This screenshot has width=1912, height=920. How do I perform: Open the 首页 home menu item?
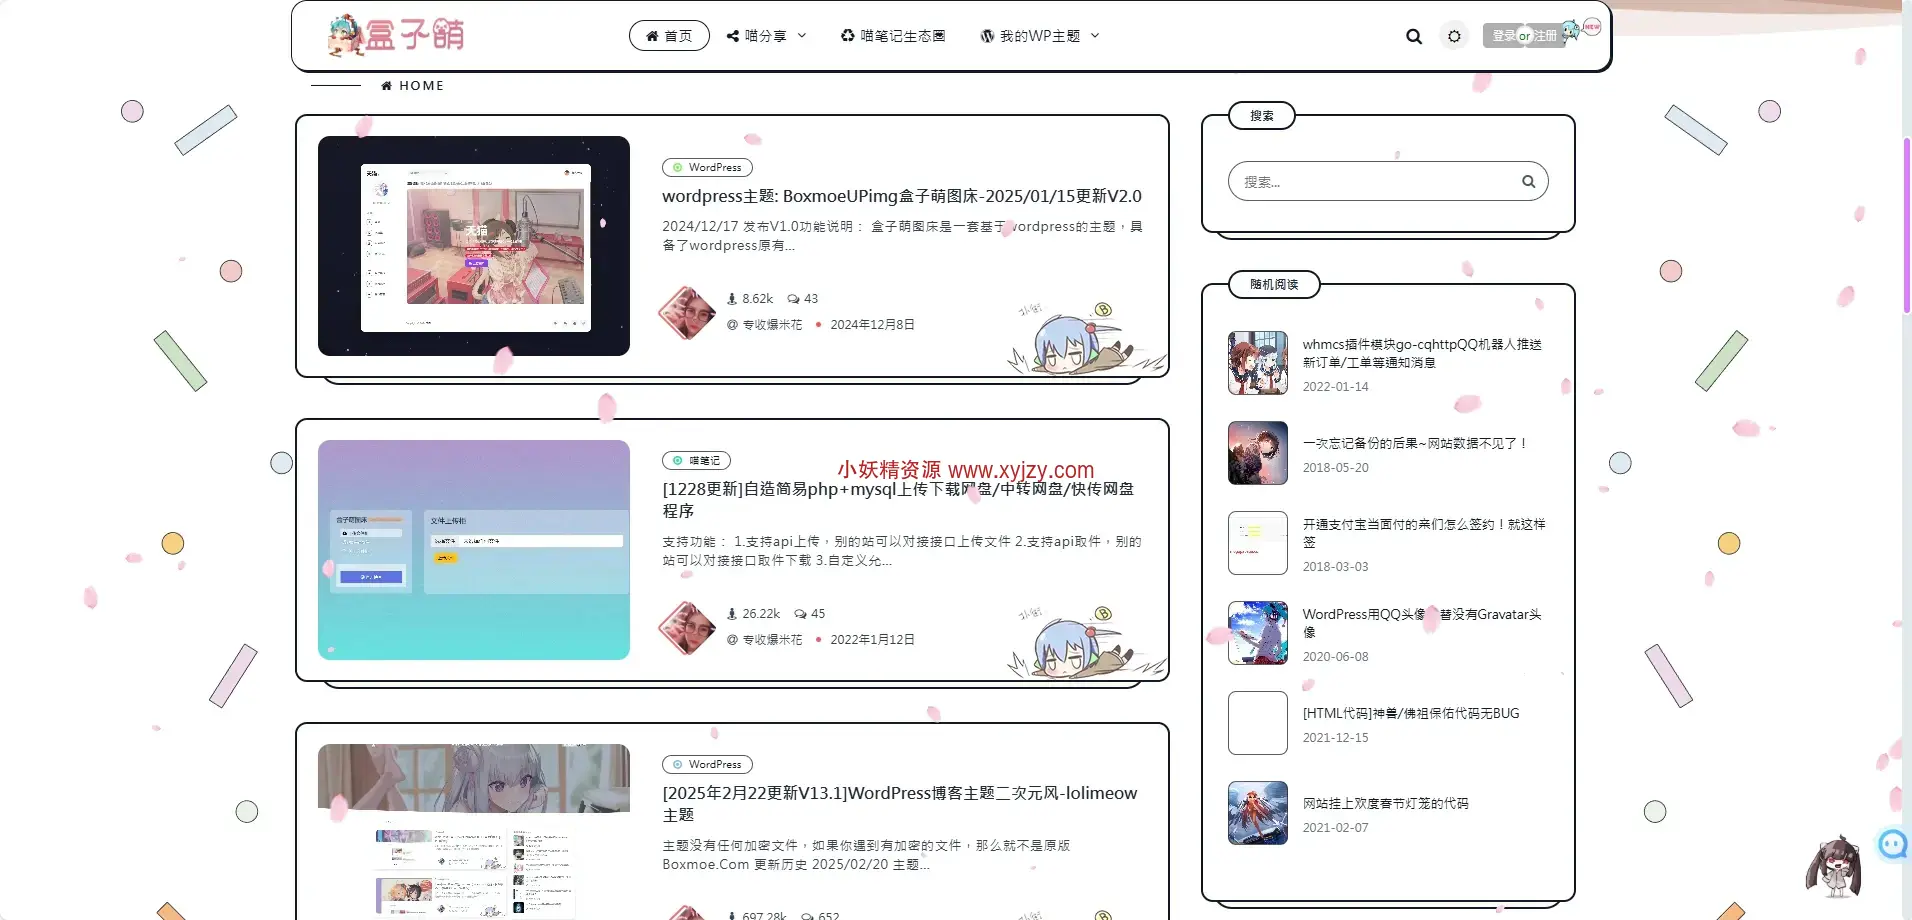[x=669, y=36]
